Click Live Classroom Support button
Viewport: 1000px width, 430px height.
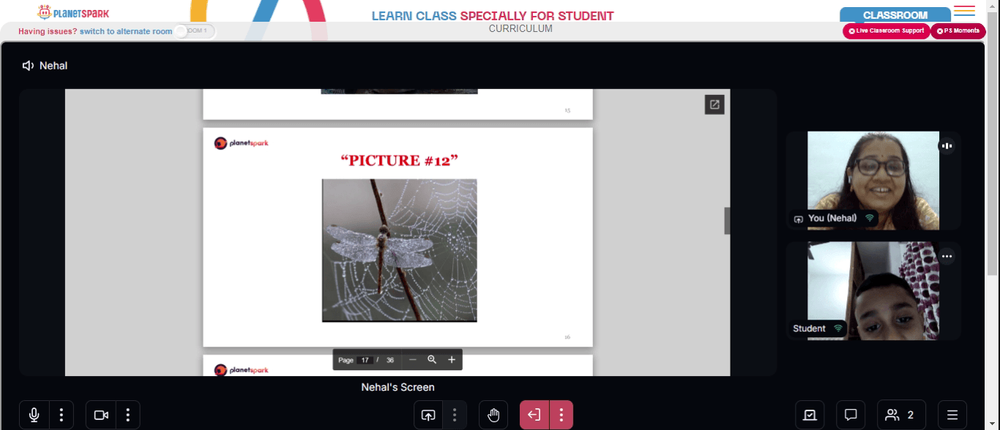pos(886,31)
